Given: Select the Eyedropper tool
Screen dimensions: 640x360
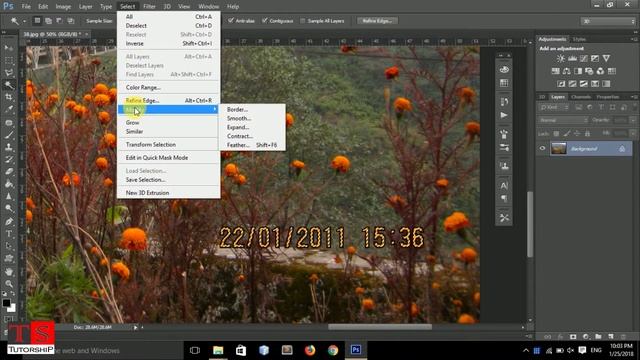Looking at the screenshot, I should click(9, 109).
